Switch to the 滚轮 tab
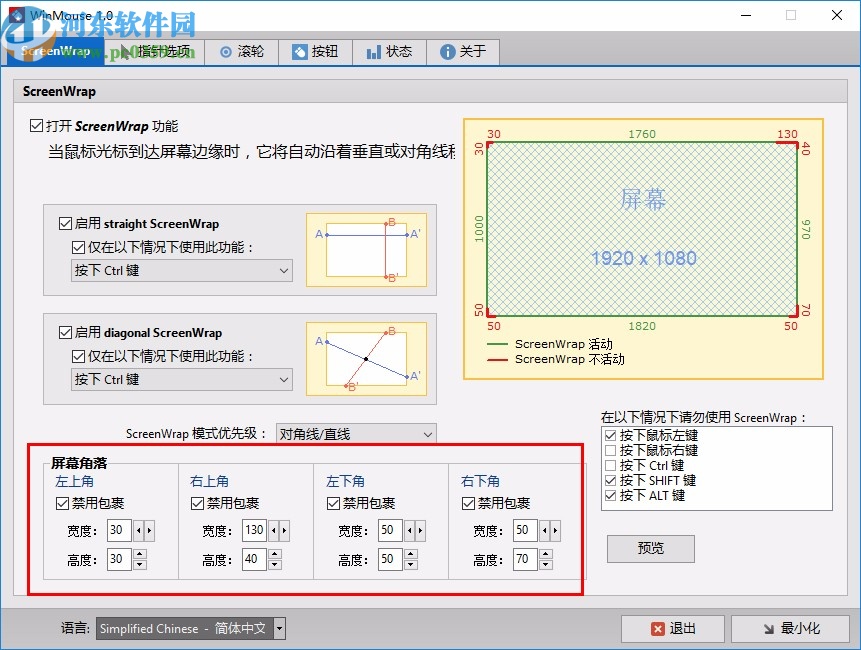 (242, 52)
